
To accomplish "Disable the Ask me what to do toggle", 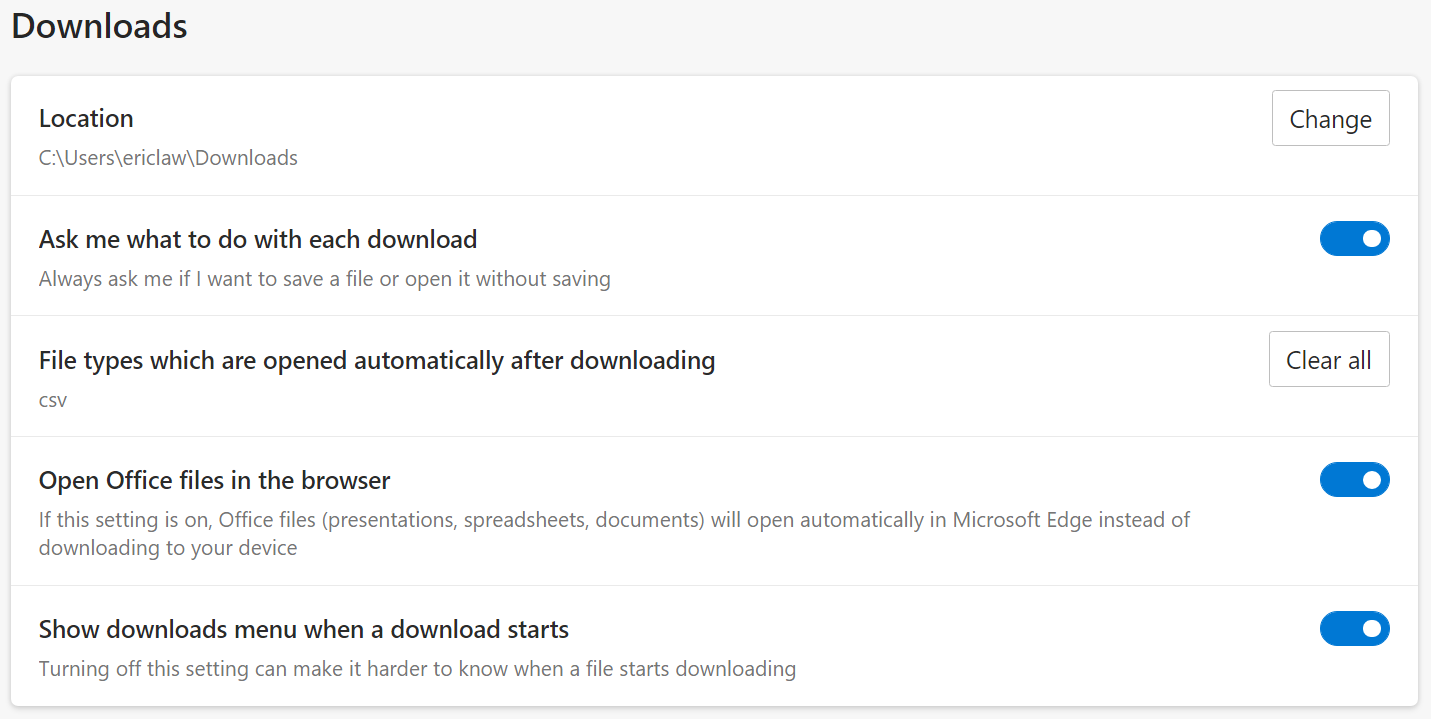I will pyautogui.click(x=1354, y=239).
